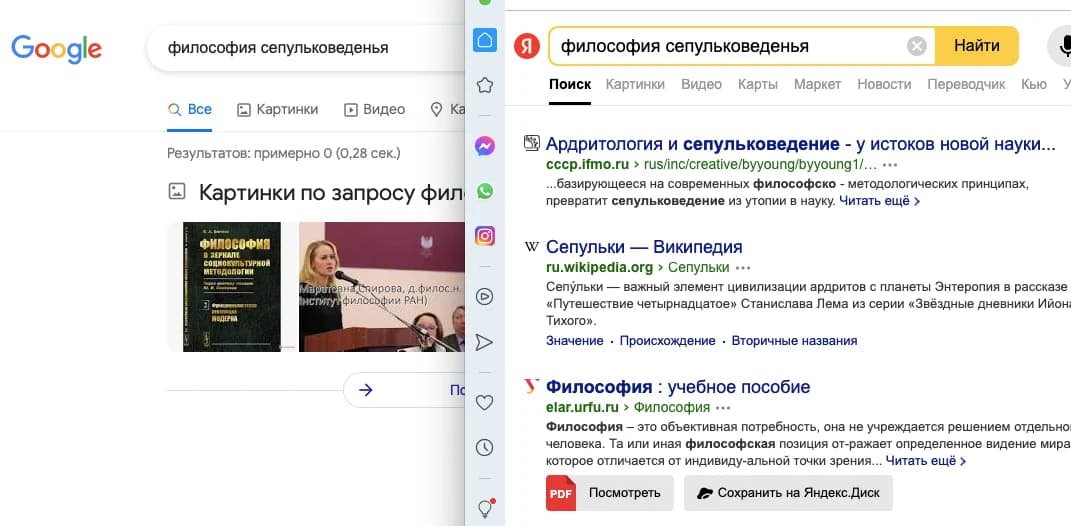Switch to Yandex Переводчик tab

[x=966, y=84]
